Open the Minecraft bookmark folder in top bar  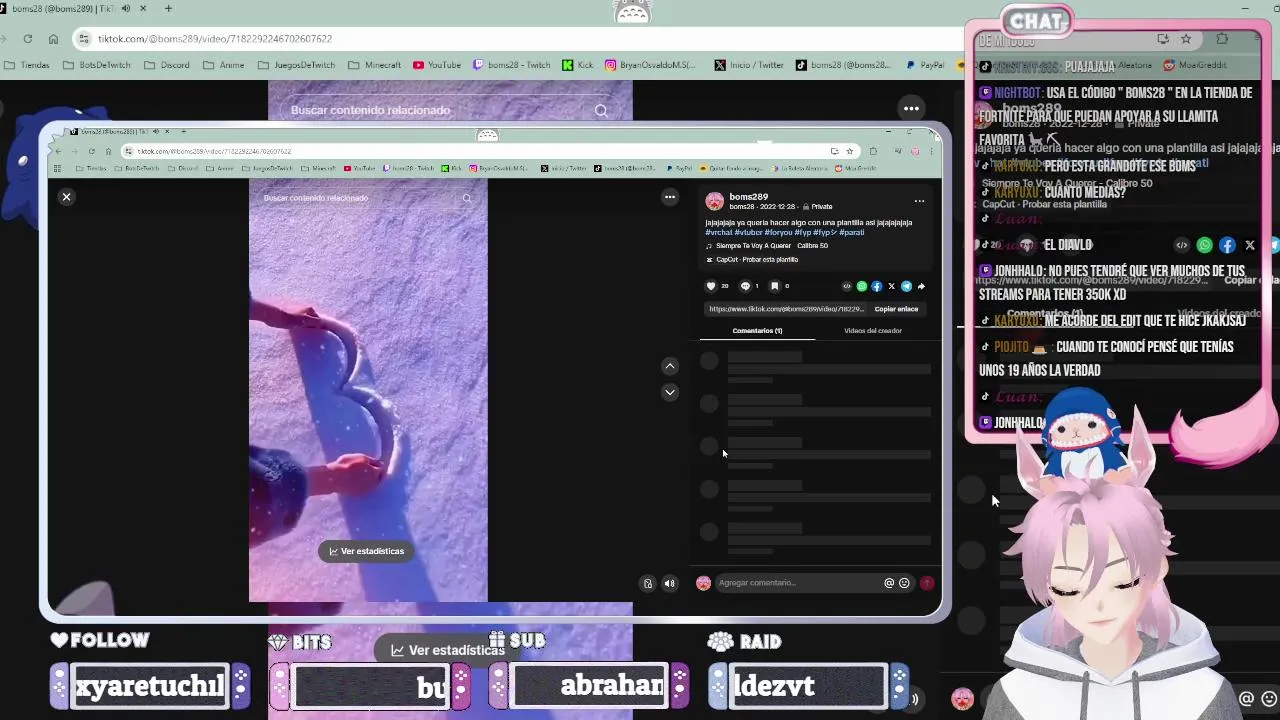pyautogui.click(x=374, y=65)
